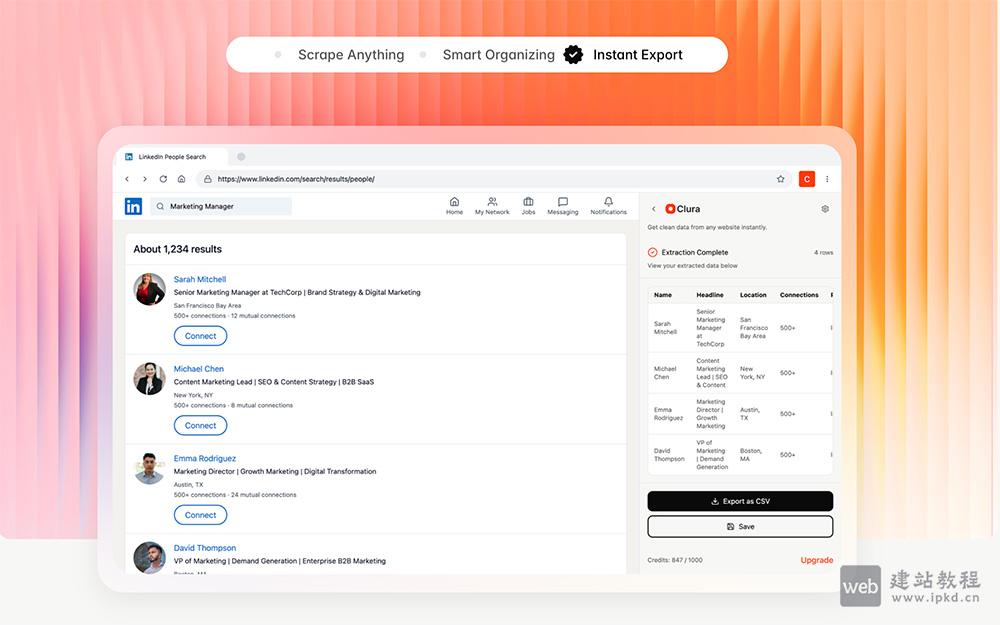Open My Network icon

492,205
